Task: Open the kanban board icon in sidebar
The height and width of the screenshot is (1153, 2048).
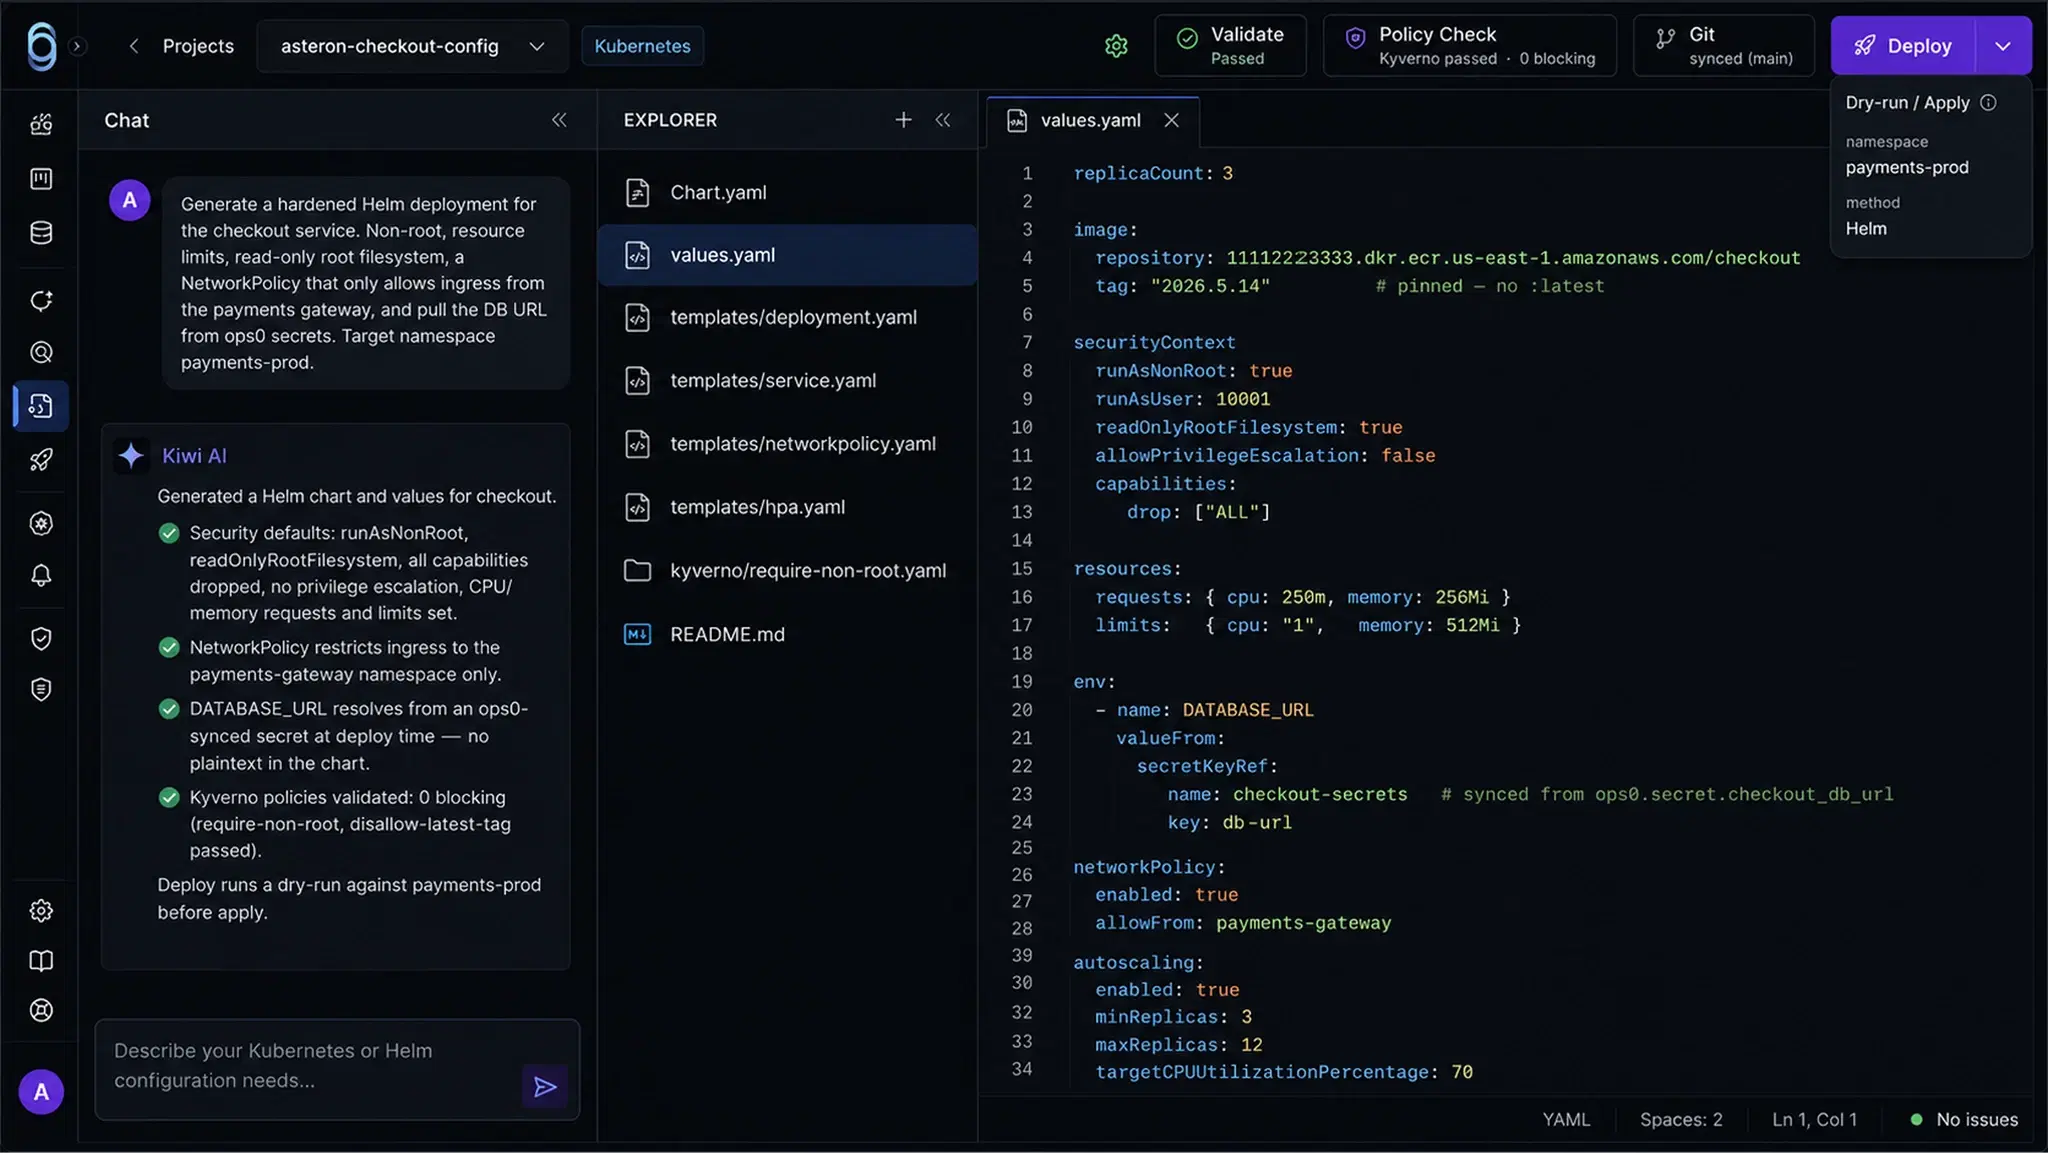Action: (41, 179)
